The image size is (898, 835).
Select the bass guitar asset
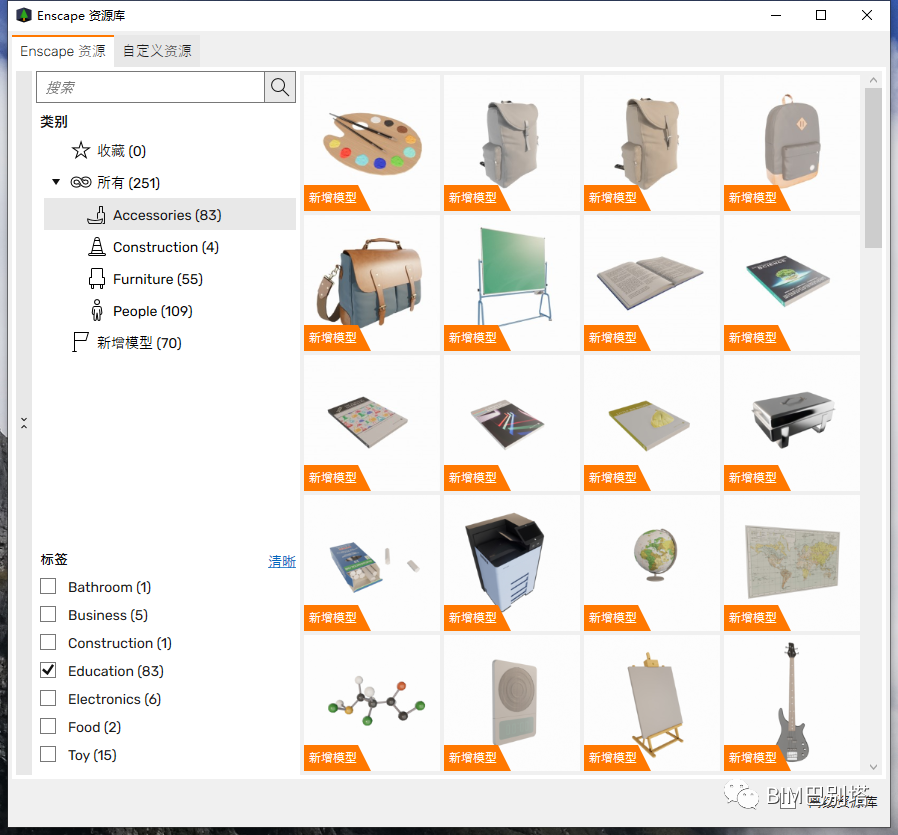(791, 703)
